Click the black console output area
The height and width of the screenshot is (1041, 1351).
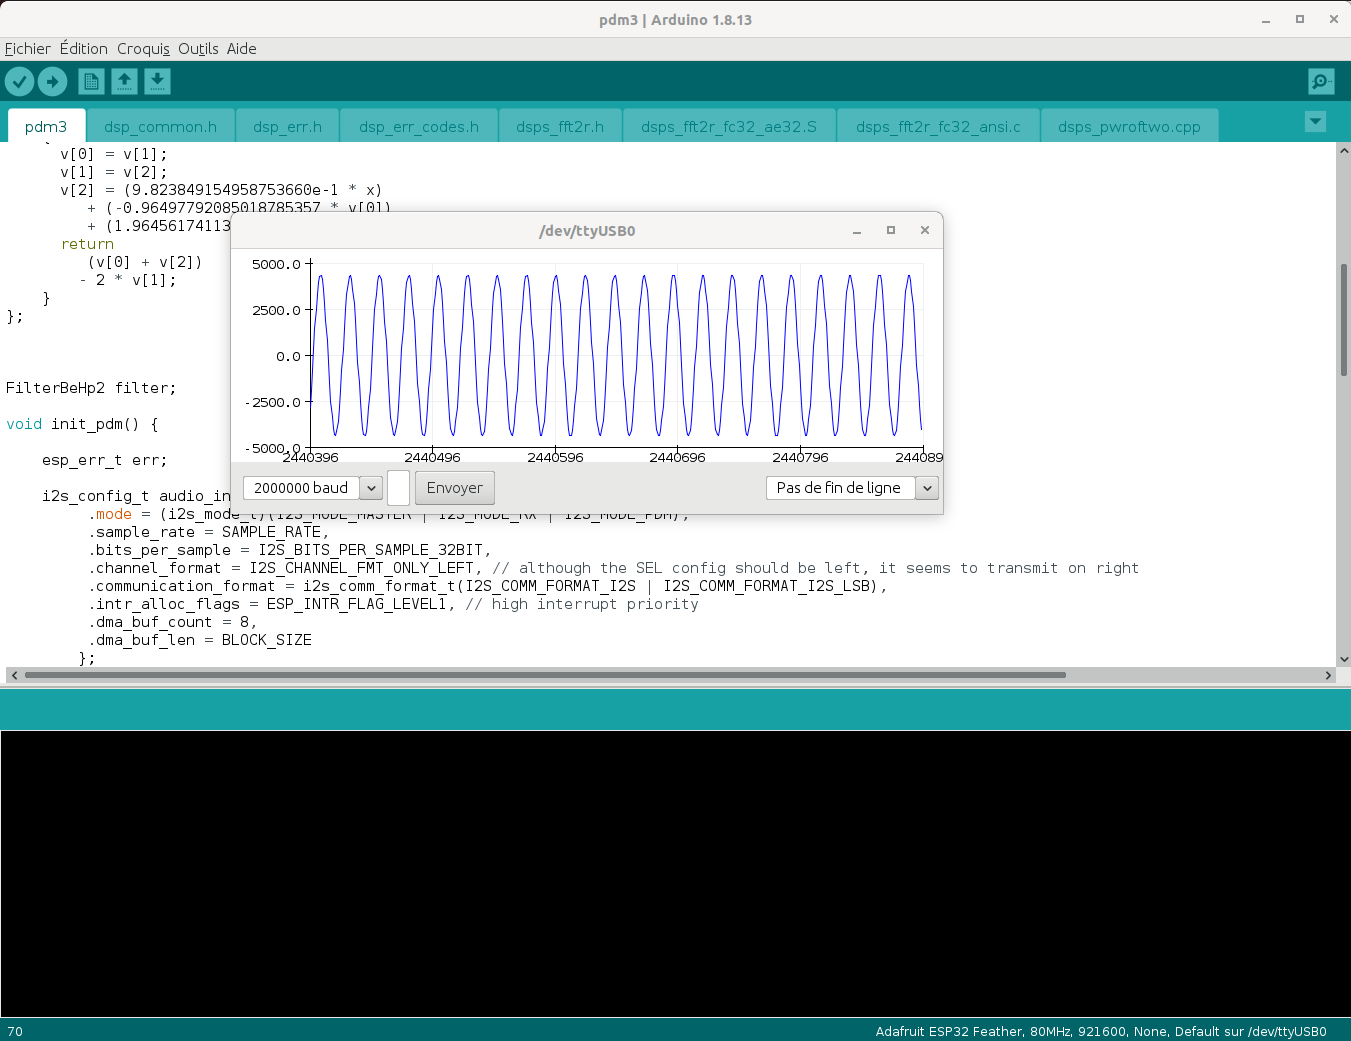tap(675, 874)
